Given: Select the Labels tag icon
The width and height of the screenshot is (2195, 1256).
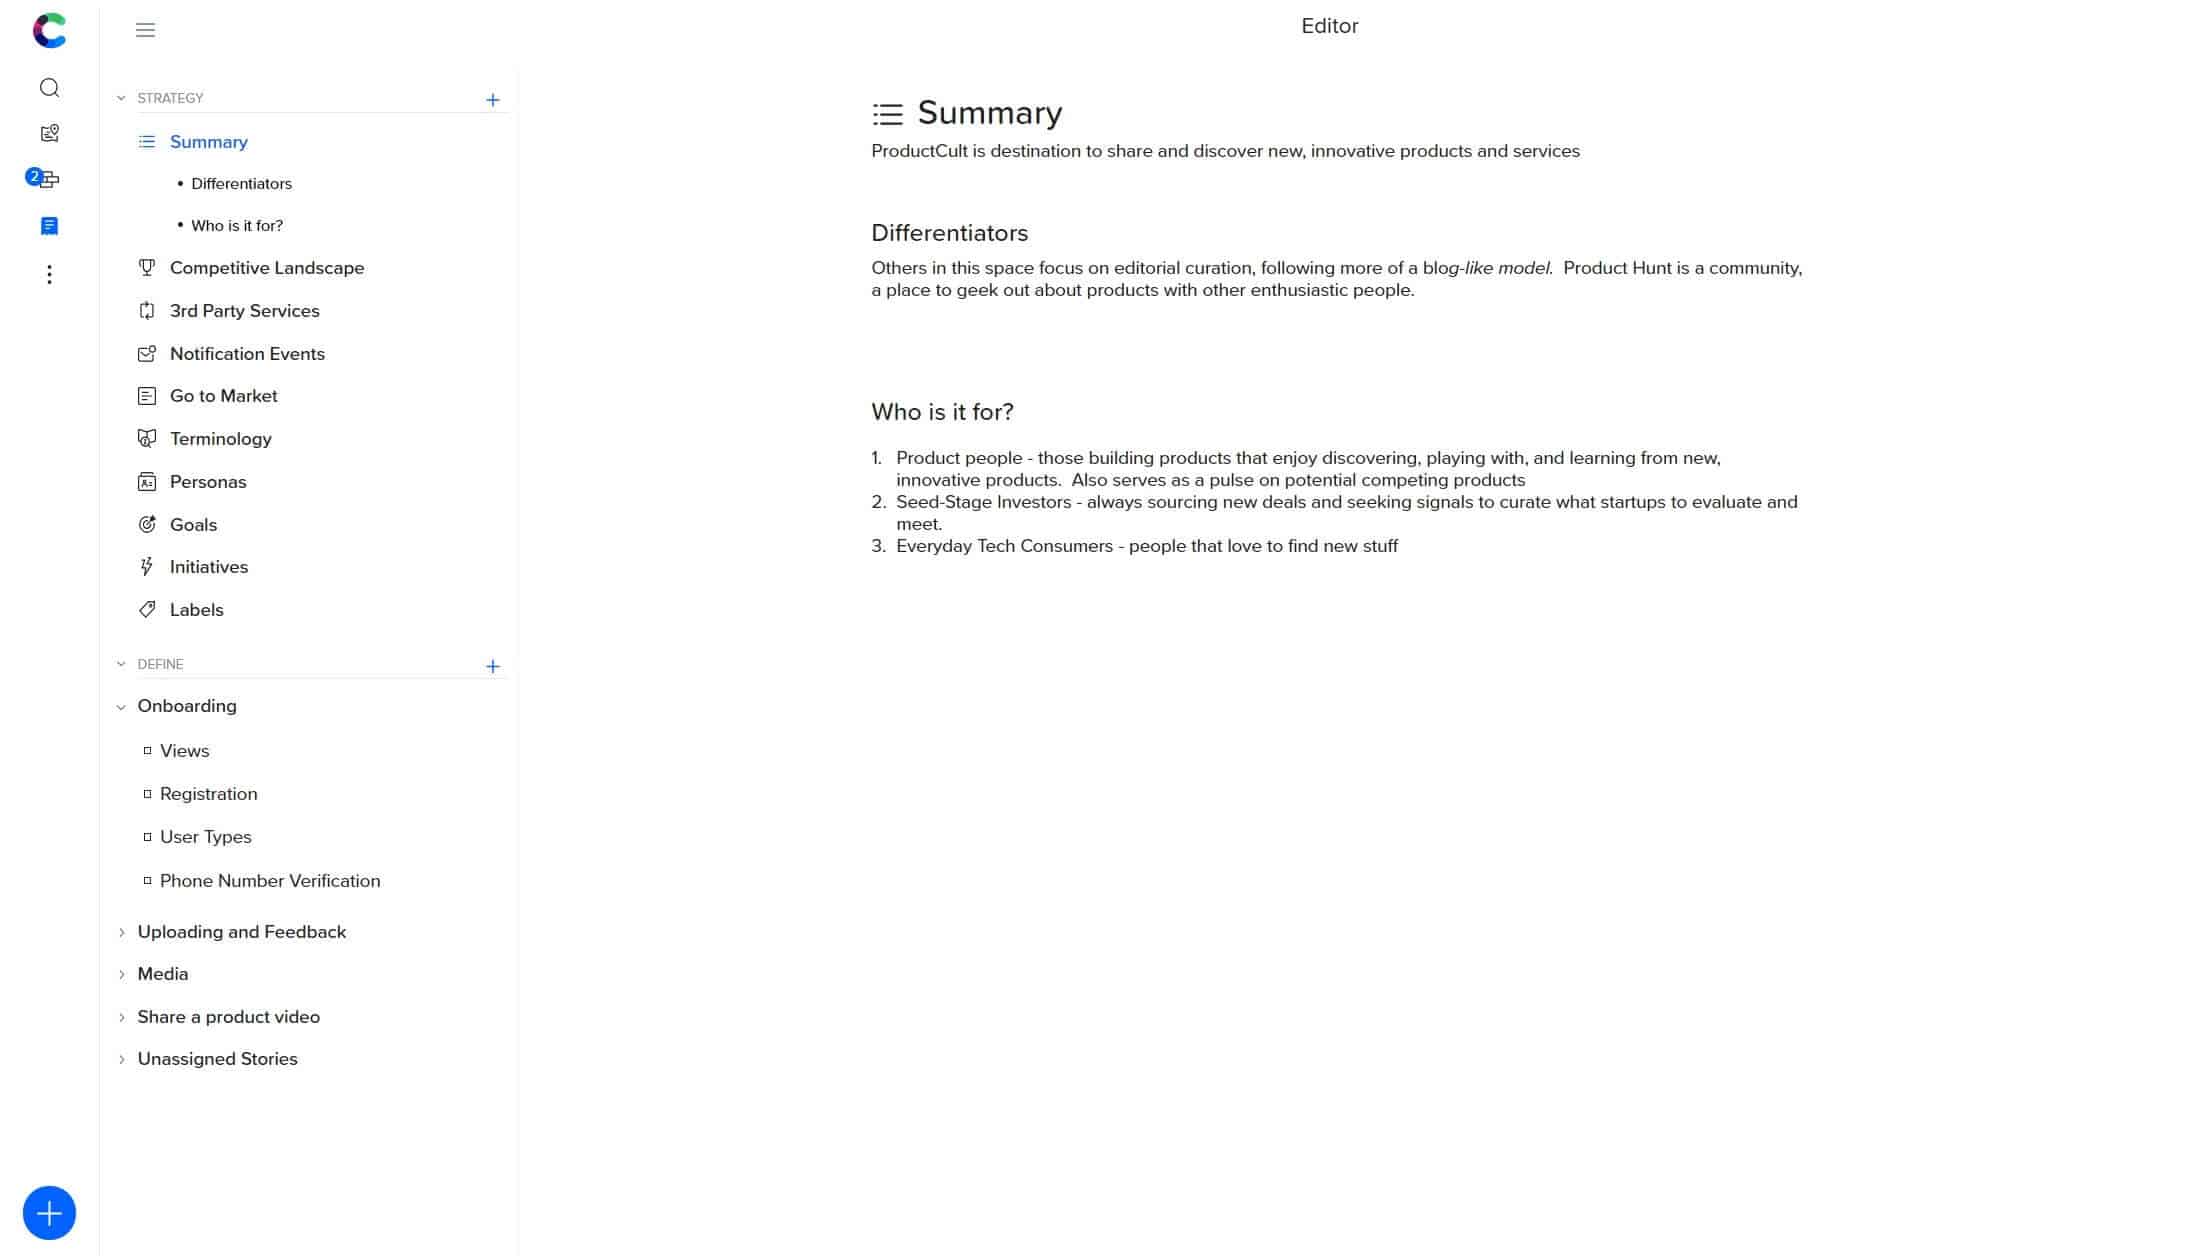Looking at the screenshot, I should tap(146, 609).
